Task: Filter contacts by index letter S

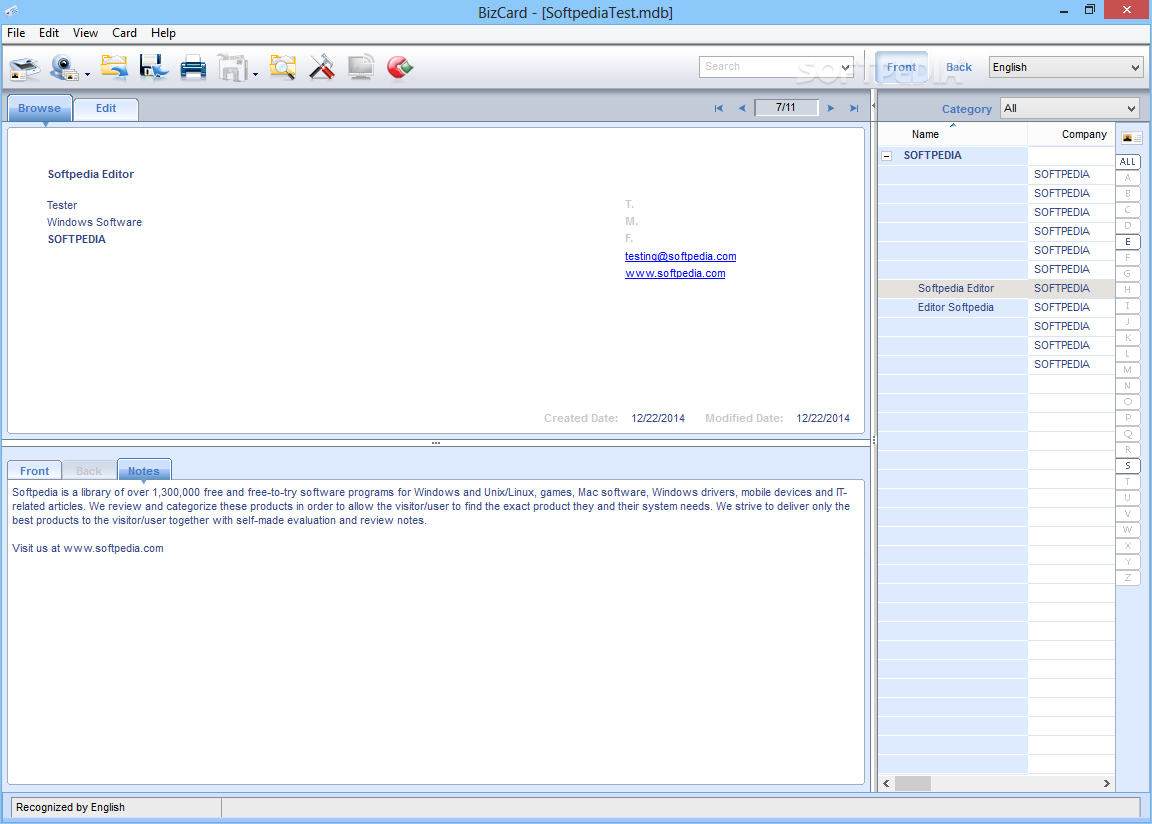Action: point(1128,466)
